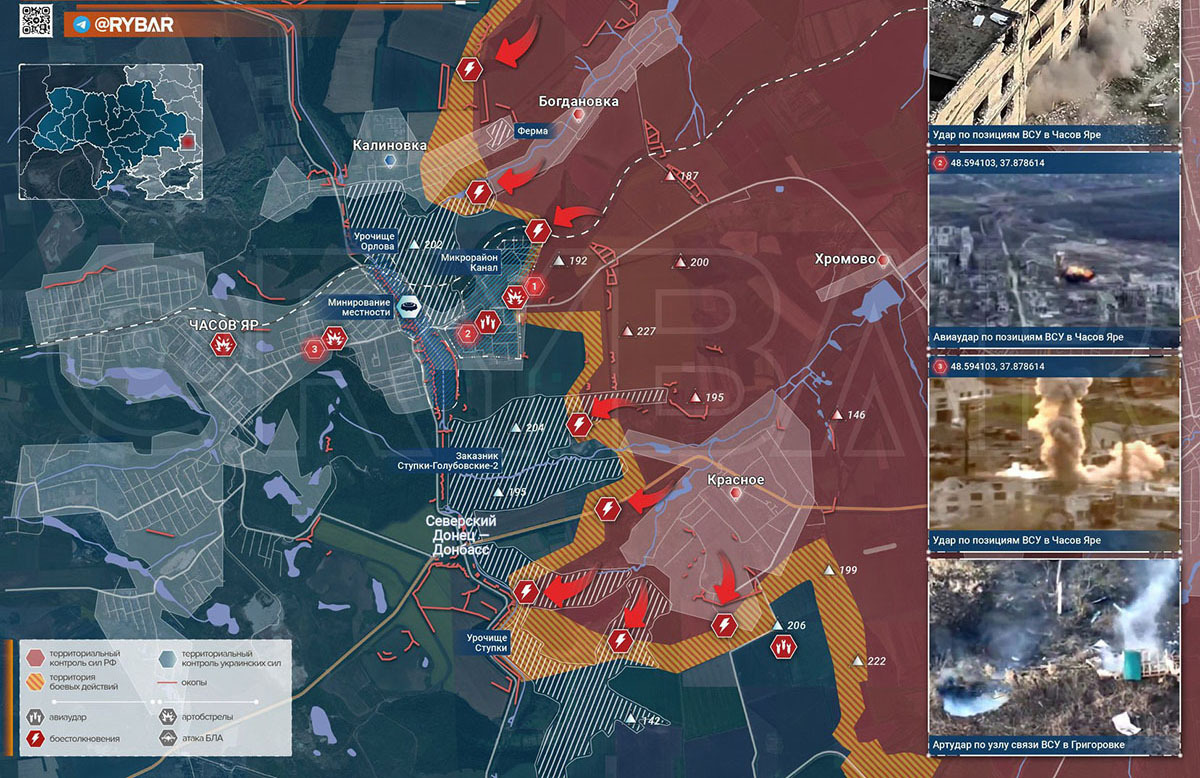The width and height of the screenshot is (1200, 778).
Task: Click the numbered marker 2 on the map
Action: coord(466,335)
